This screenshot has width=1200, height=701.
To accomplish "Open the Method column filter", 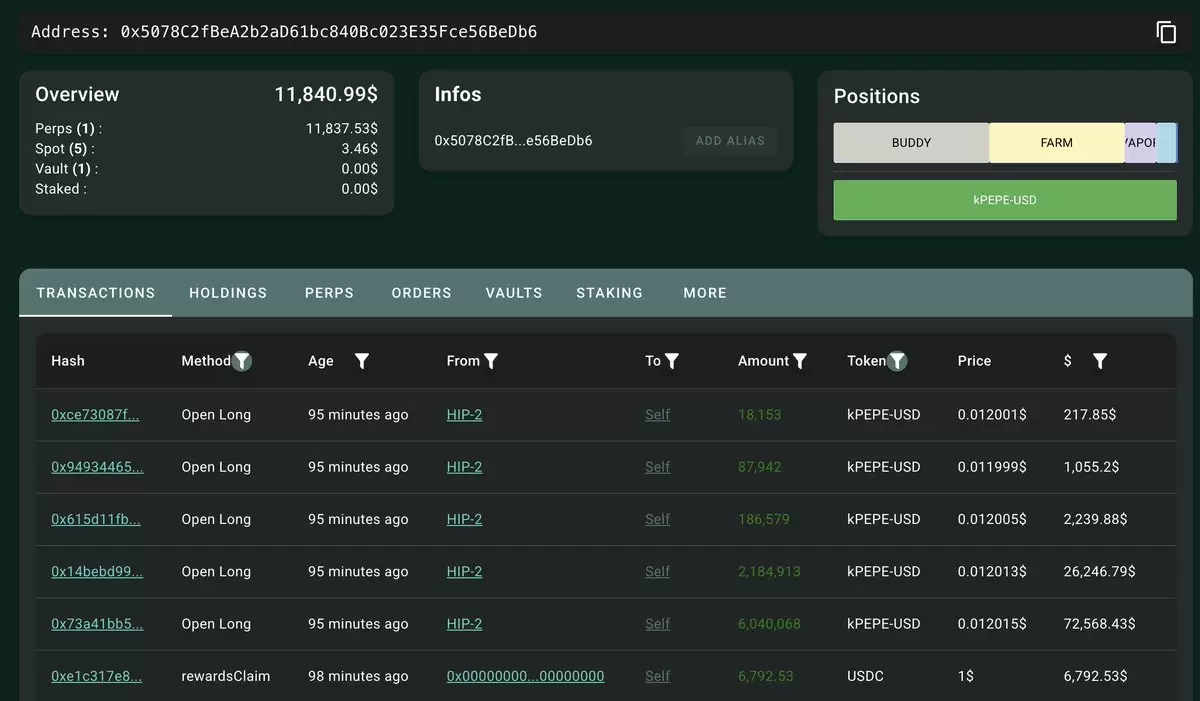I will click(x=242, y=361).
